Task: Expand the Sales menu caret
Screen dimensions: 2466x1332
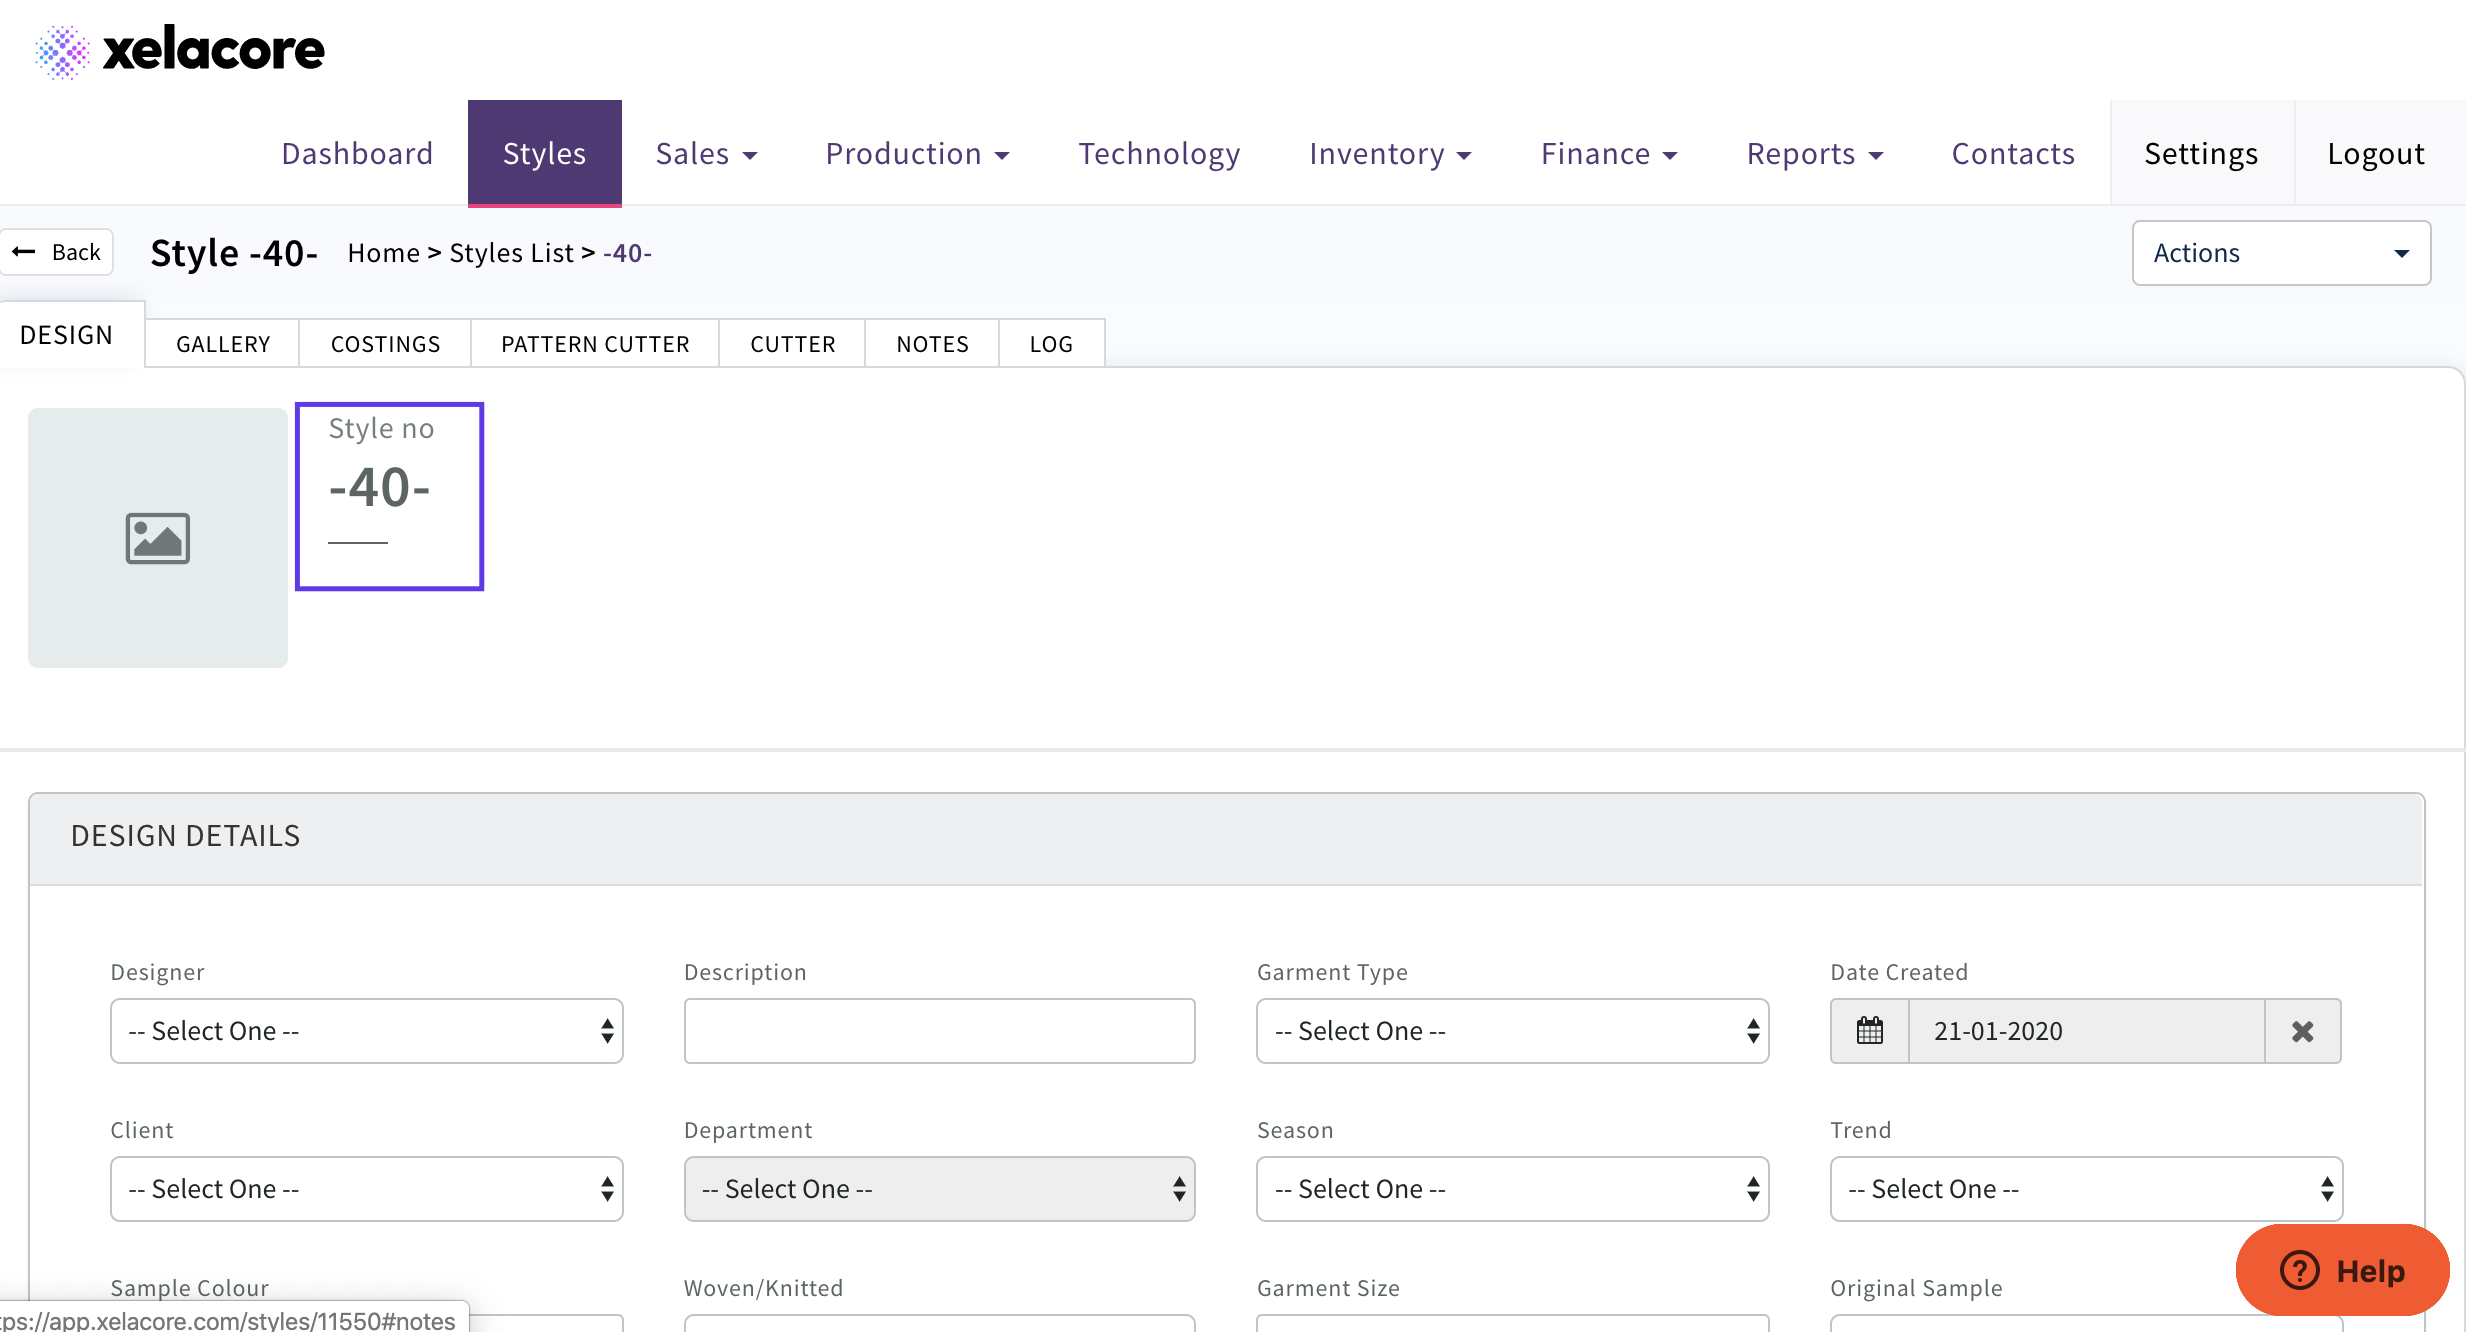Action: coord(750,155)
